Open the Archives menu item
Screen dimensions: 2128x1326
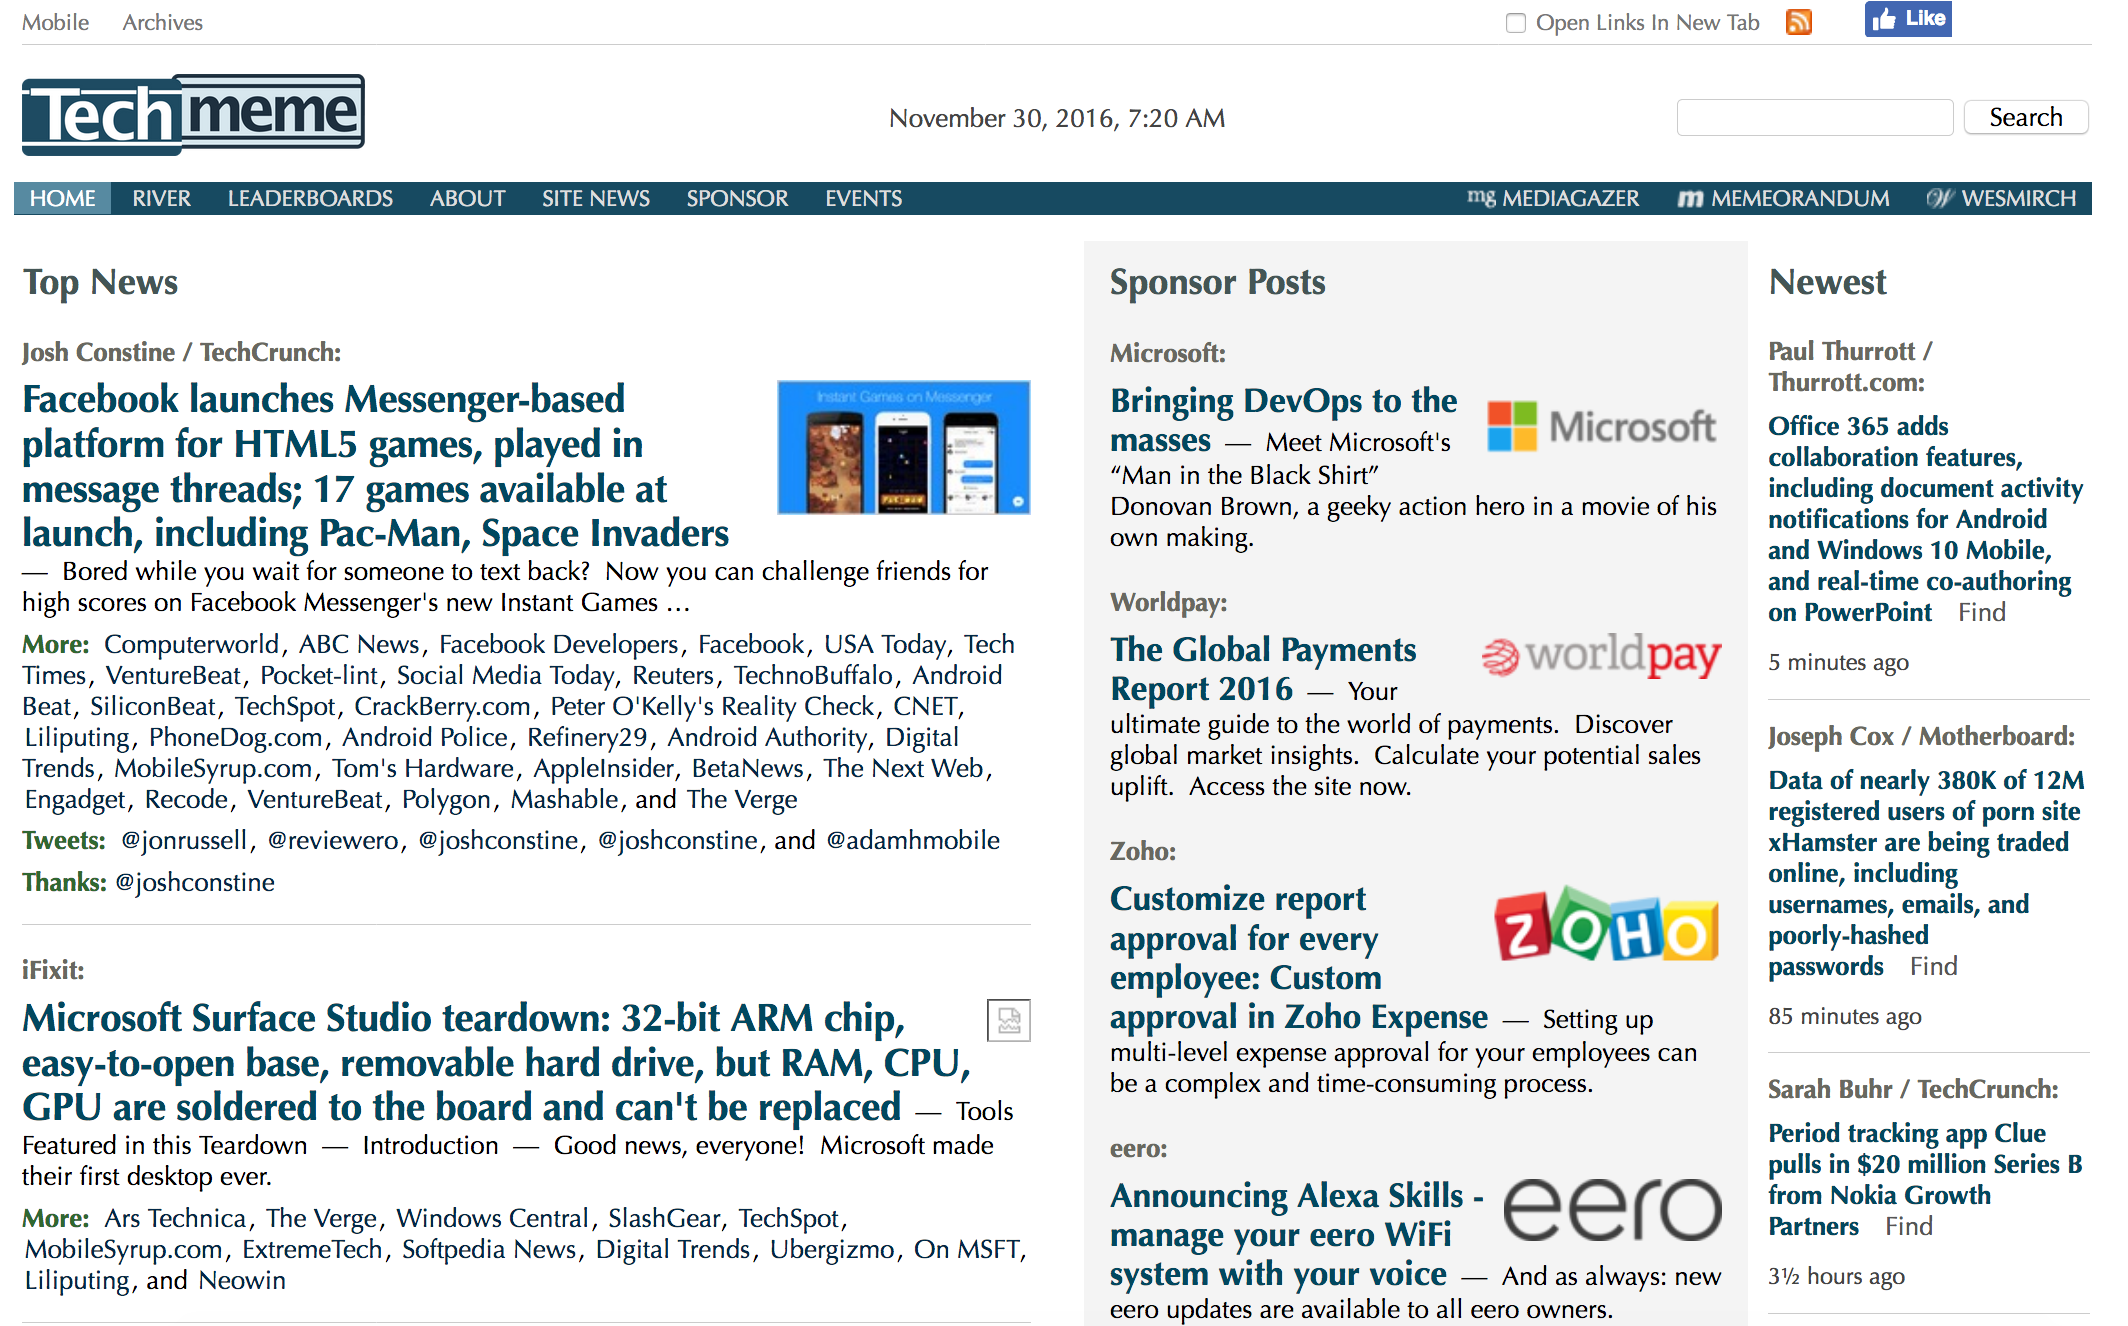162,21
